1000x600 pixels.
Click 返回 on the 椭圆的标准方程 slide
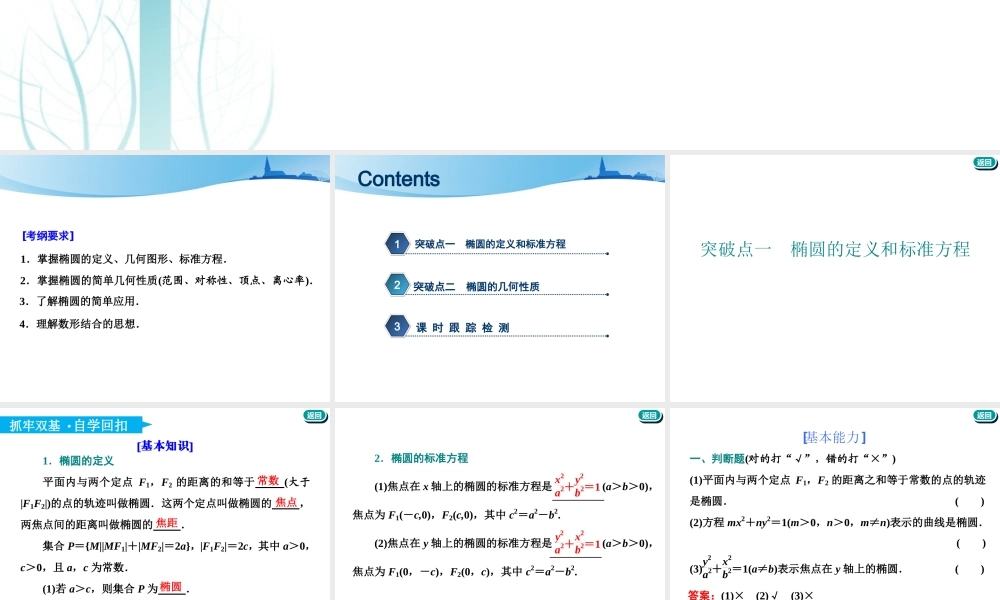(x=650, y=416)
